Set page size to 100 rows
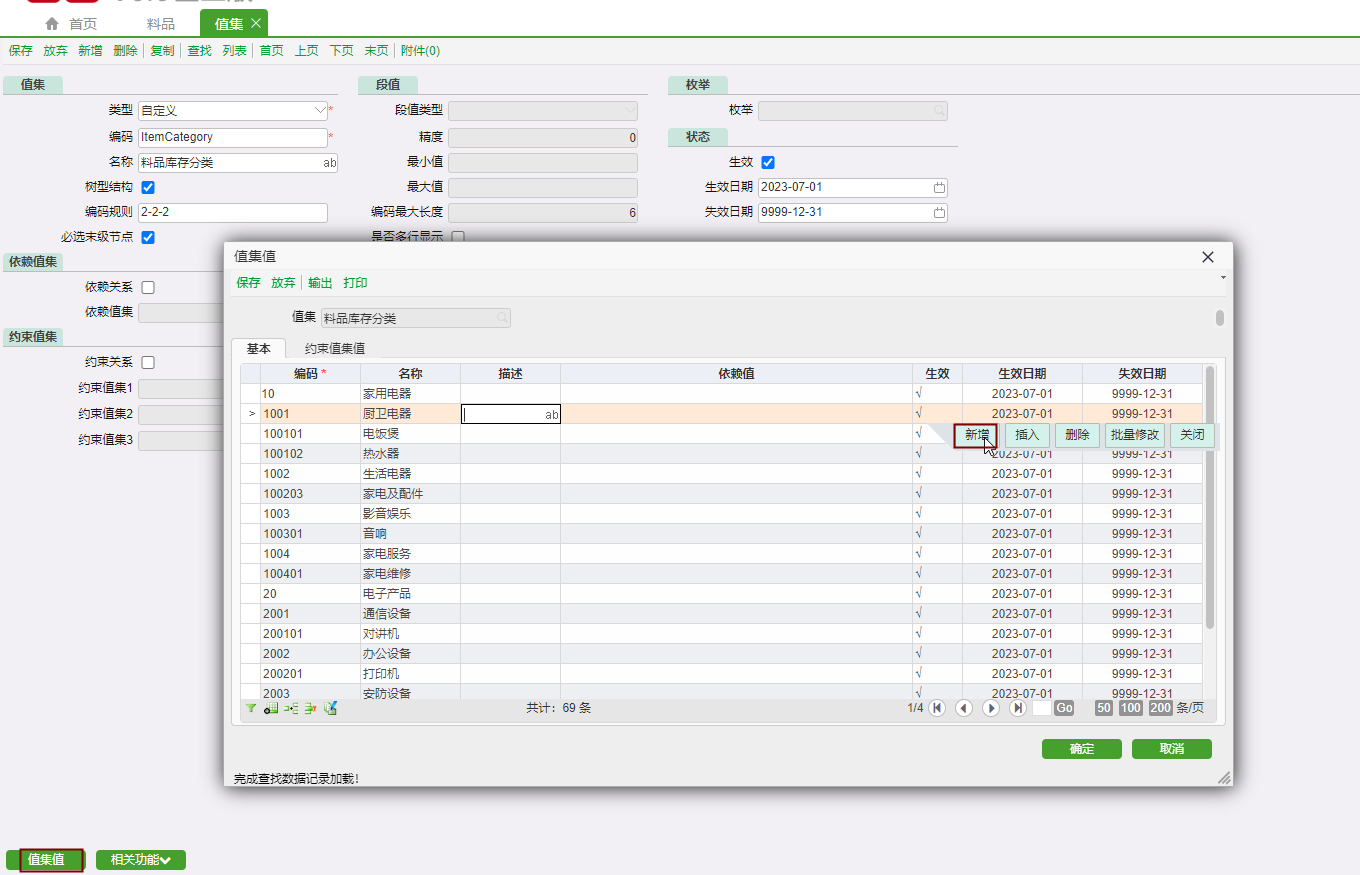The width and height of the screenshot is (1360, 875). (1131, 708)
